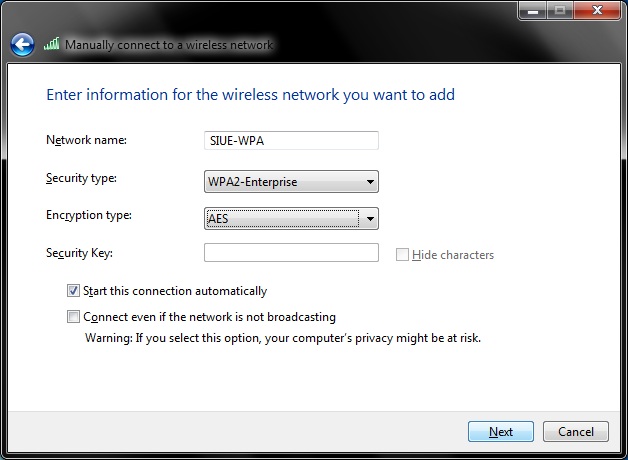Open the Security type dropdown showing WPA2-Enterprise
628x460 pixels.
click(291, 182)
